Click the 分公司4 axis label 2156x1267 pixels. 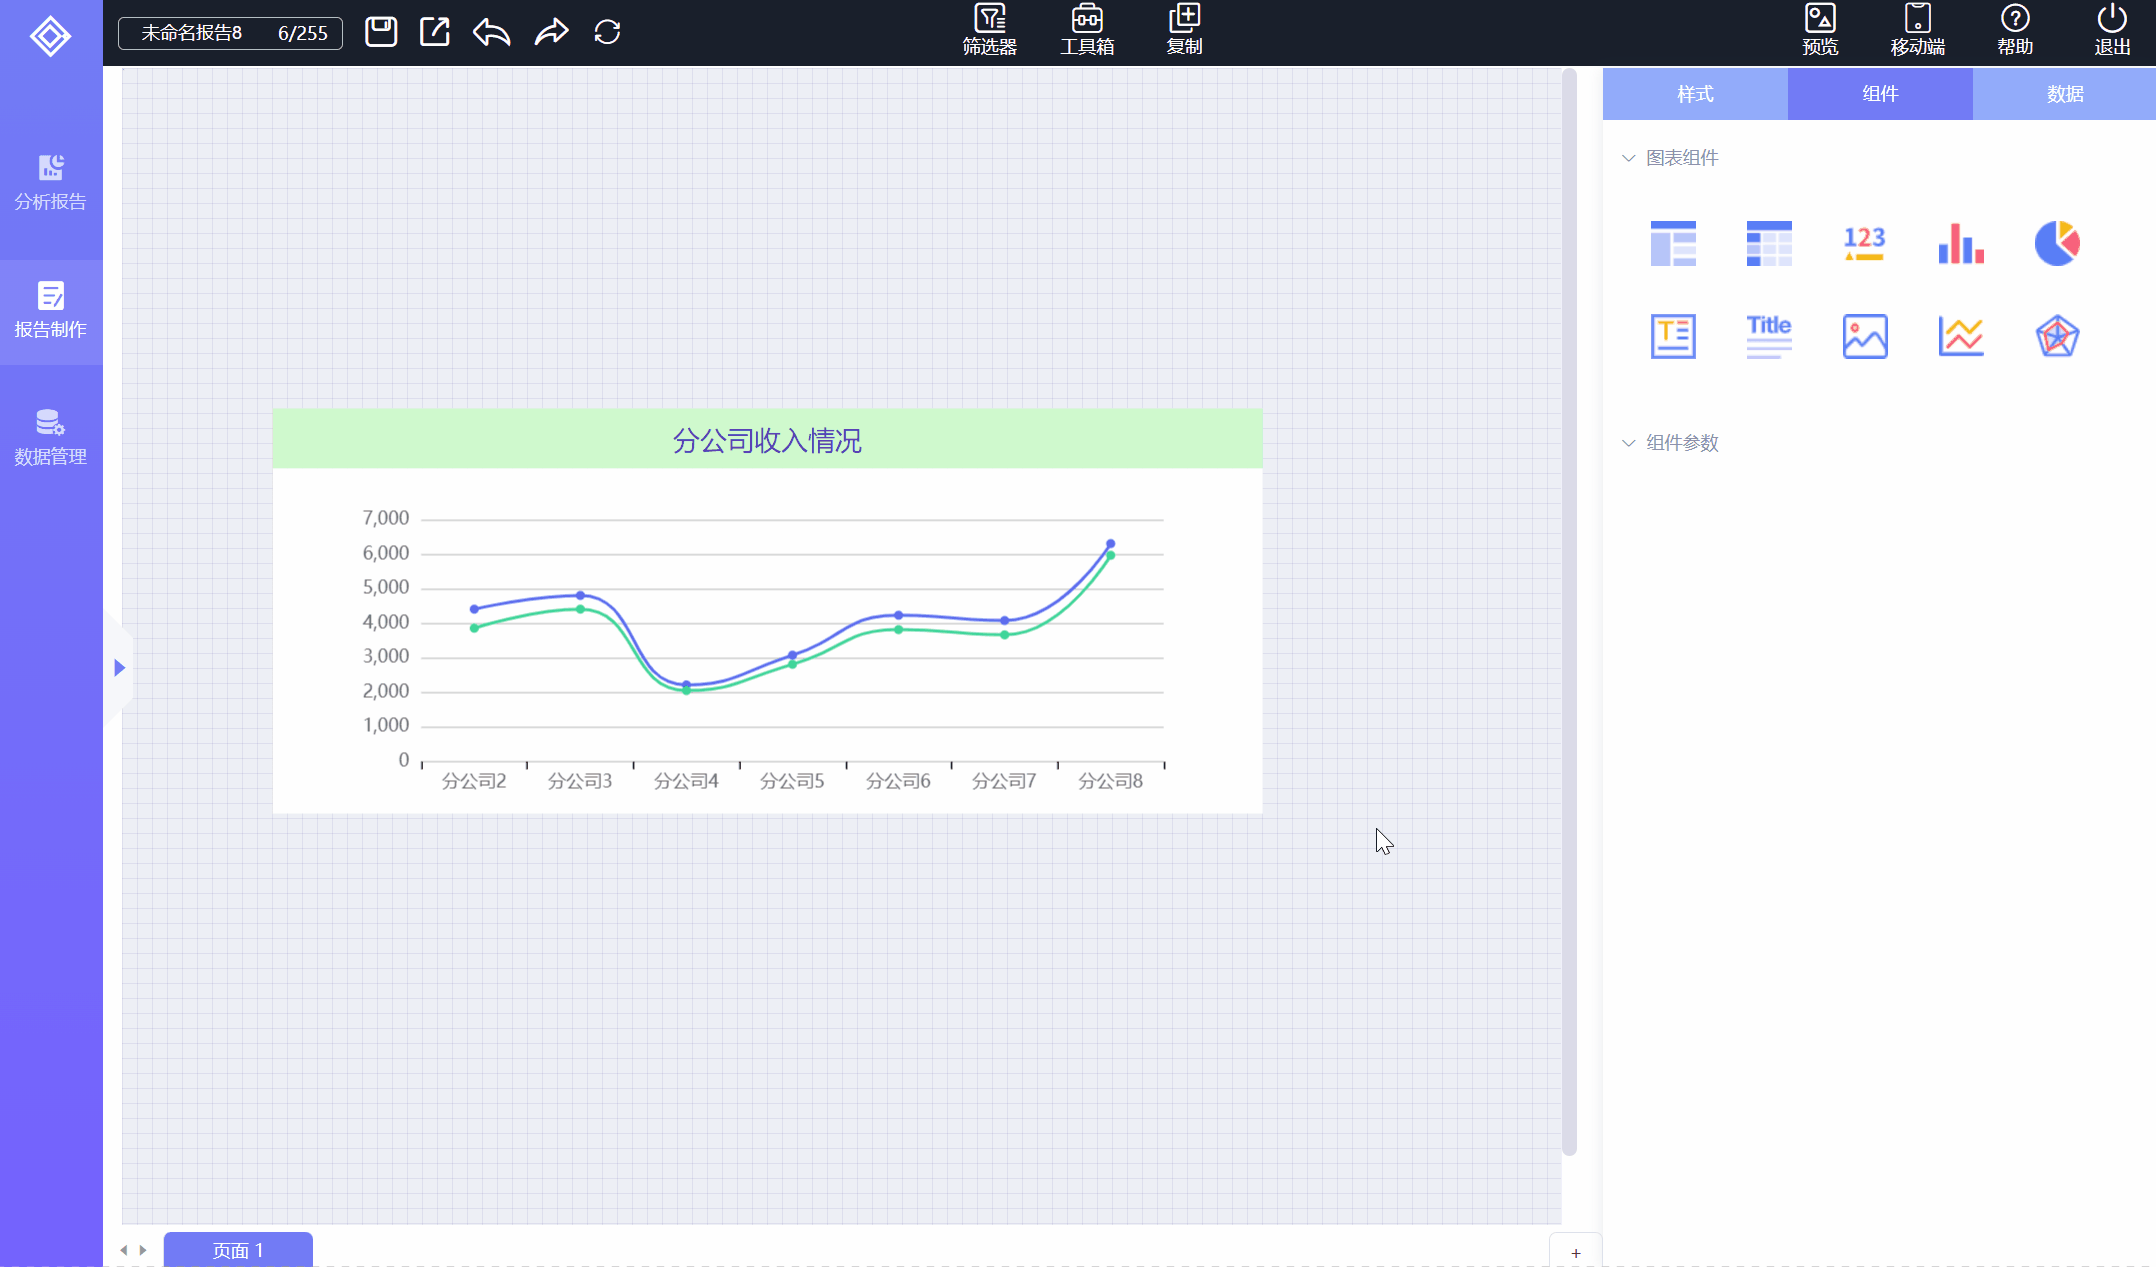coord(686,781)
